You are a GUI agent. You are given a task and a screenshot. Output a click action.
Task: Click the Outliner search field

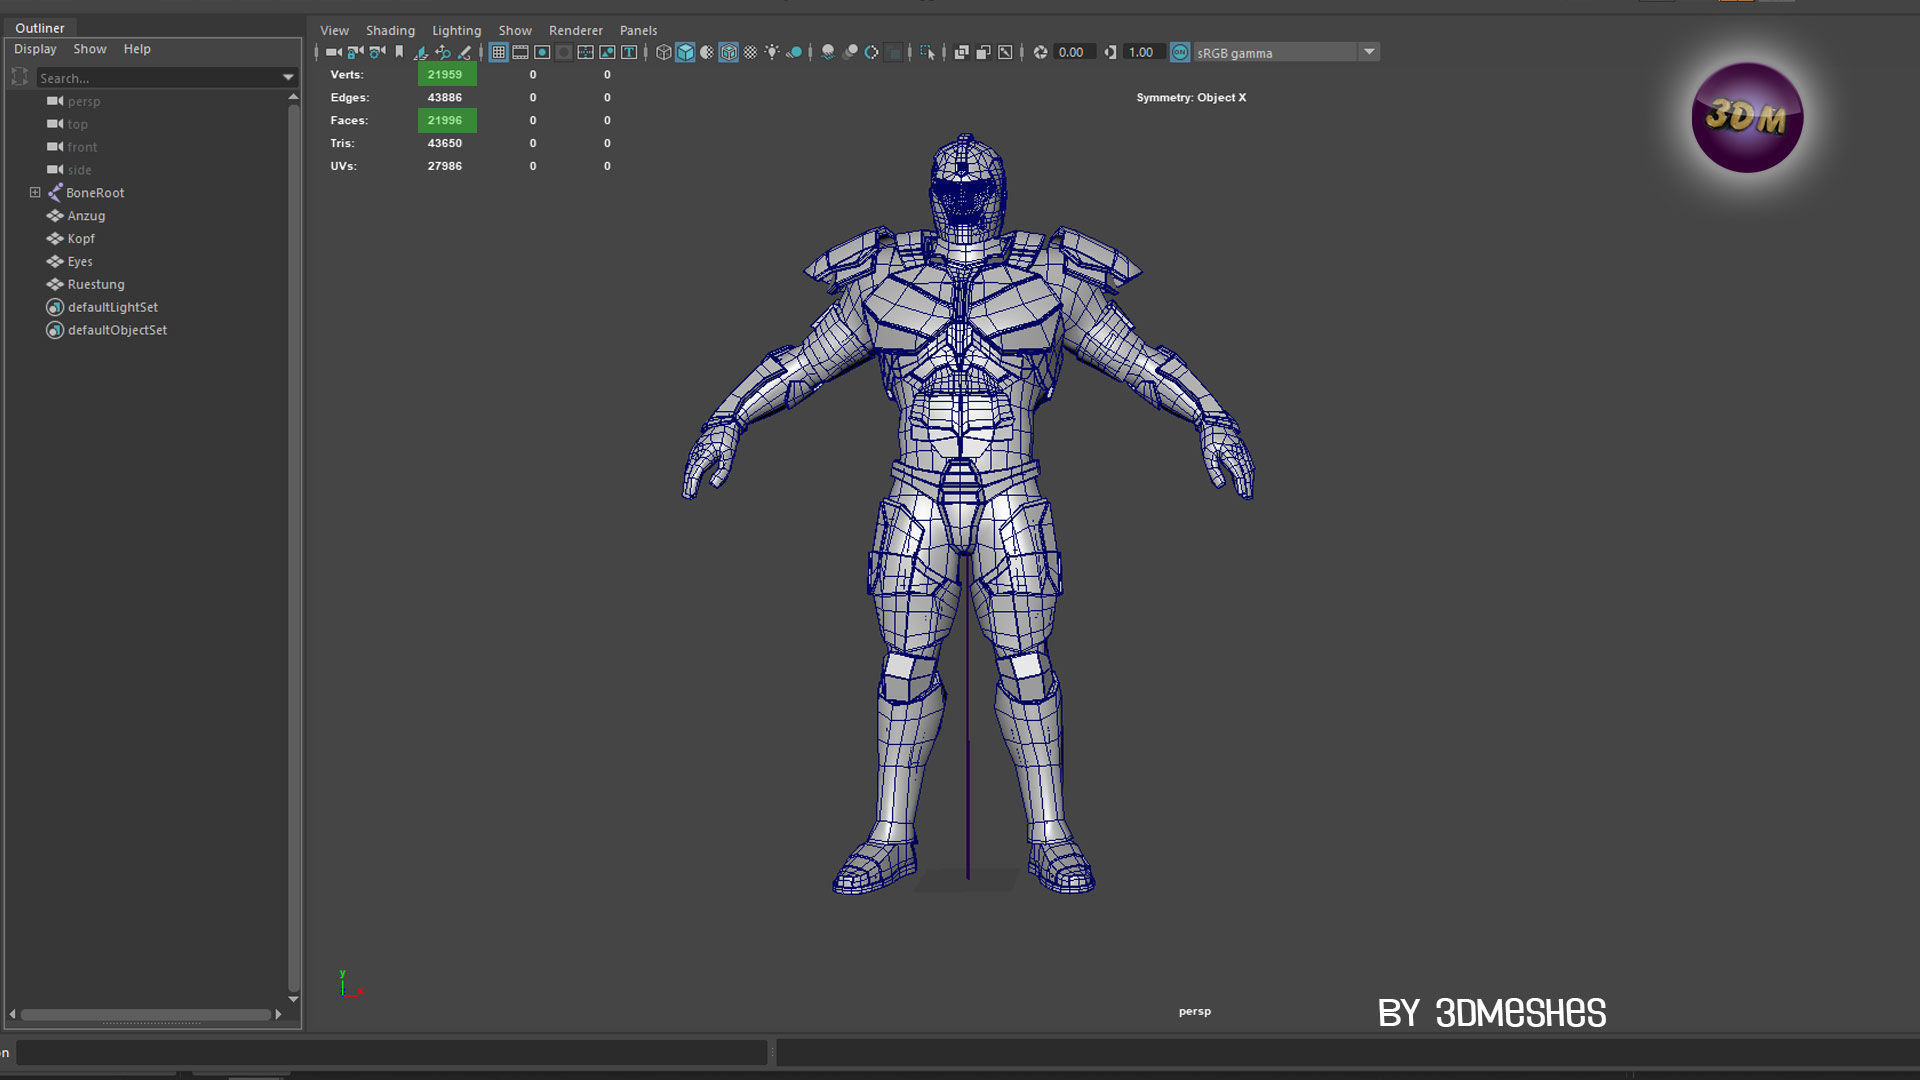coord(158,78)
